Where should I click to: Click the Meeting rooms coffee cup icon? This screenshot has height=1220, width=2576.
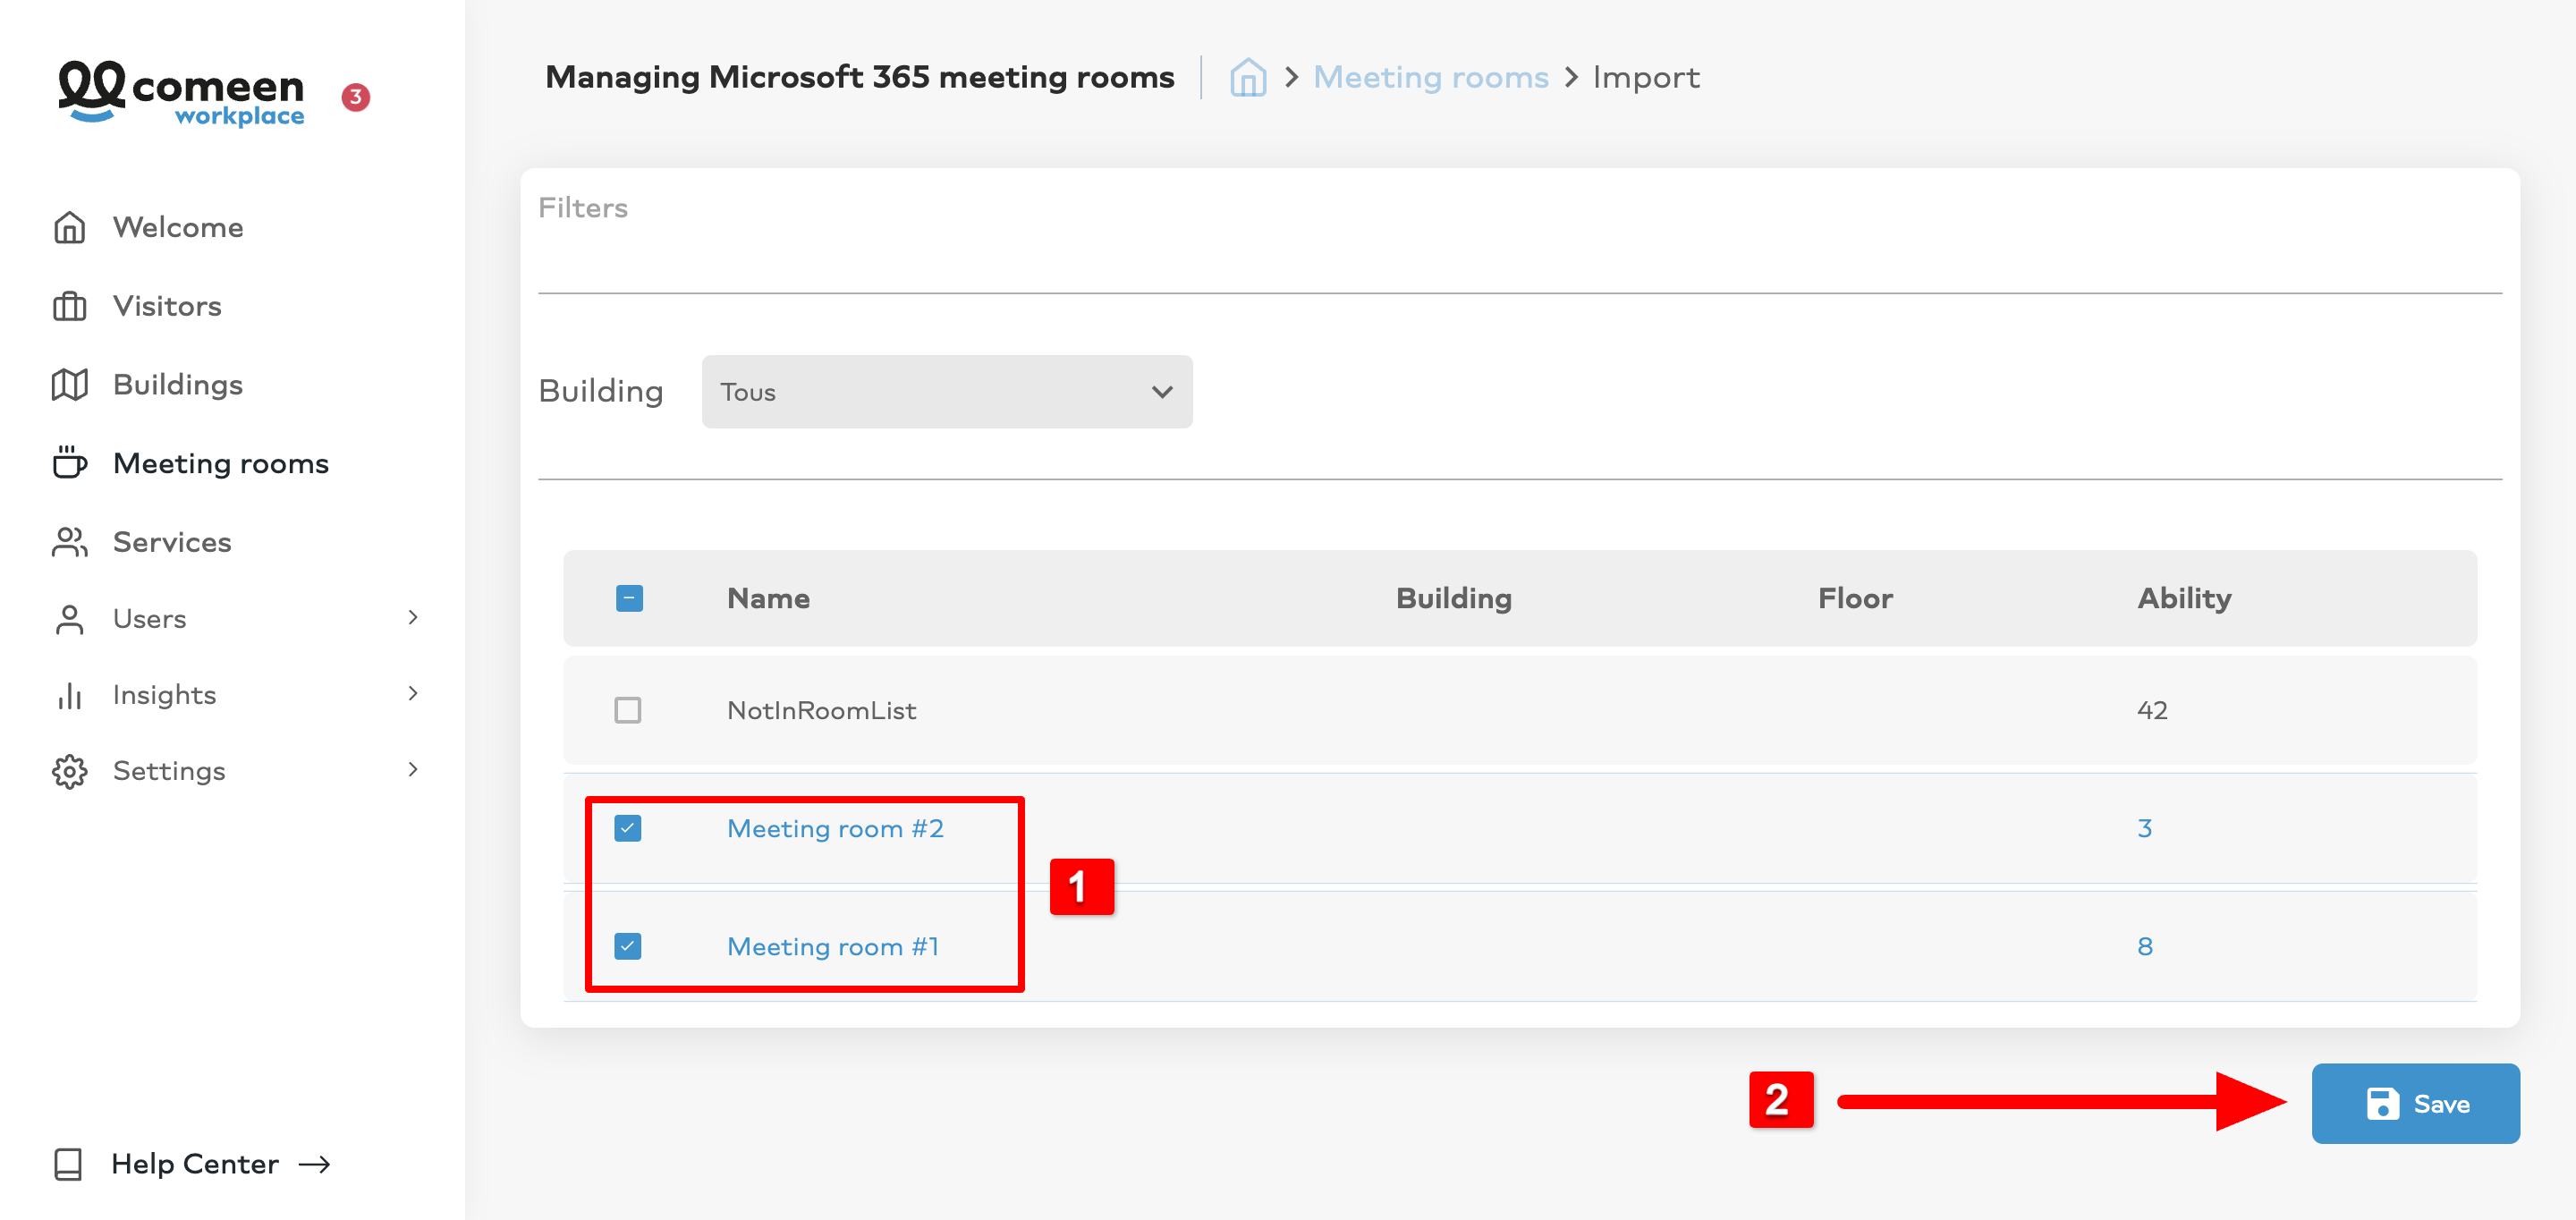[x=69, y=462]
